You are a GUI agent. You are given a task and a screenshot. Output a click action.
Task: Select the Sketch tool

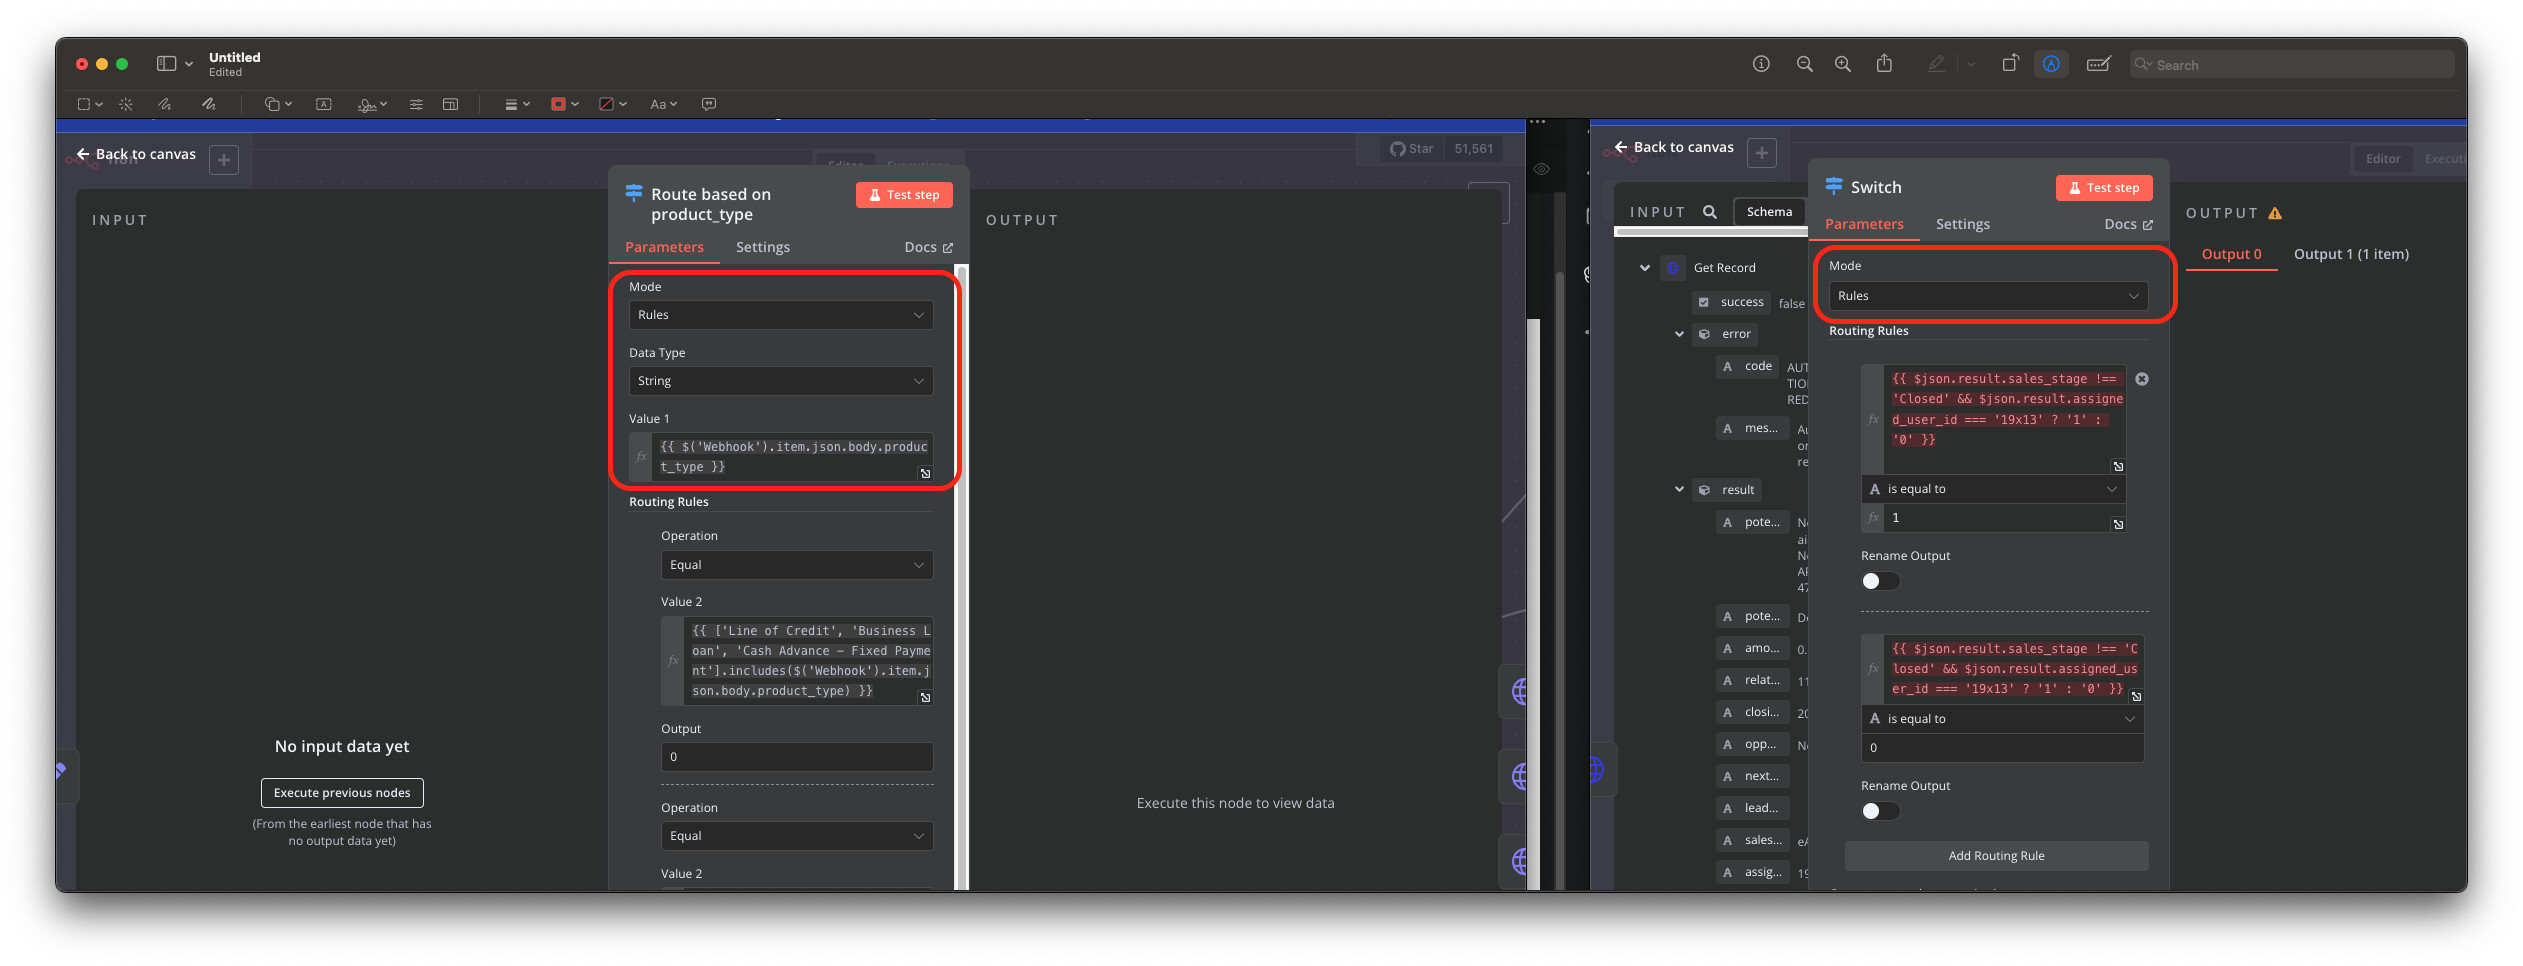165,104
